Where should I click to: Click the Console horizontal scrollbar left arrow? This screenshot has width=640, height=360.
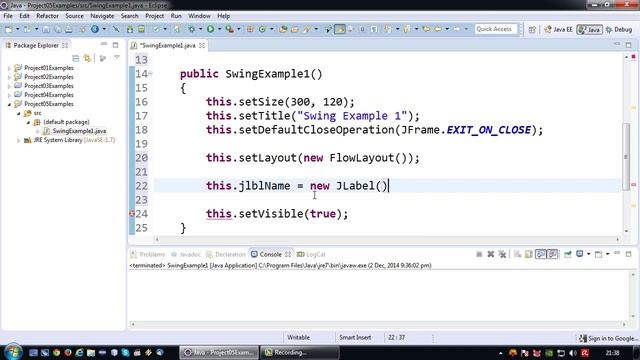point(133,324)
